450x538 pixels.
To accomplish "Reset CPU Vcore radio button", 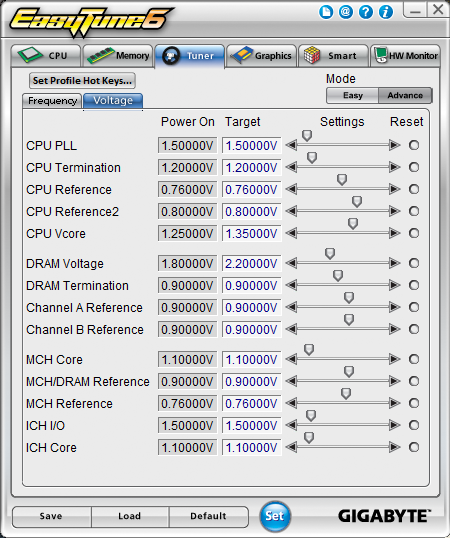I will point(414,233).
